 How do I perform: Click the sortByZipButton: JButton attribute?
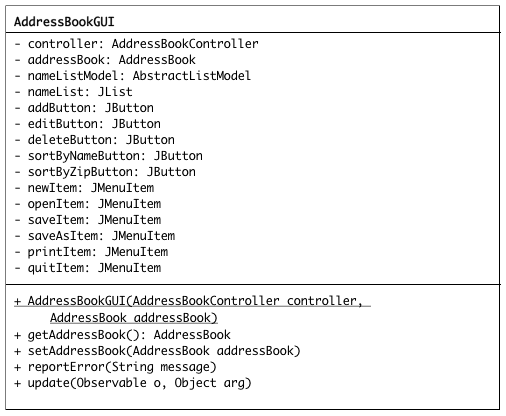point(105,172)
